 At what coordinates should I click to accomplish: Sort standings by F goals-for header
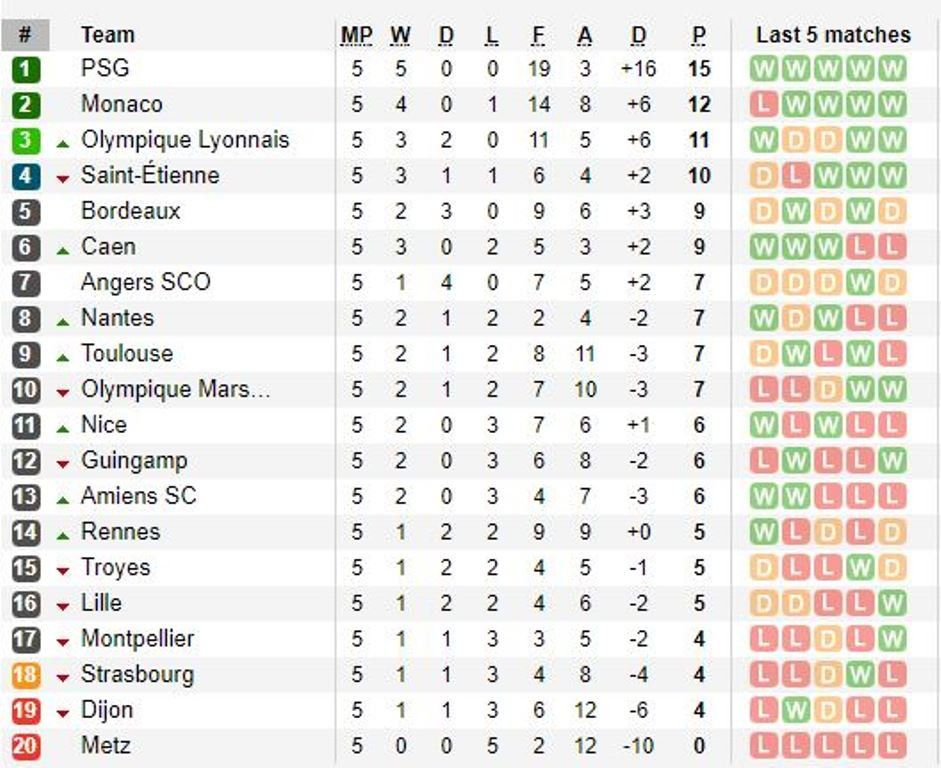click(x=538, y=36)
